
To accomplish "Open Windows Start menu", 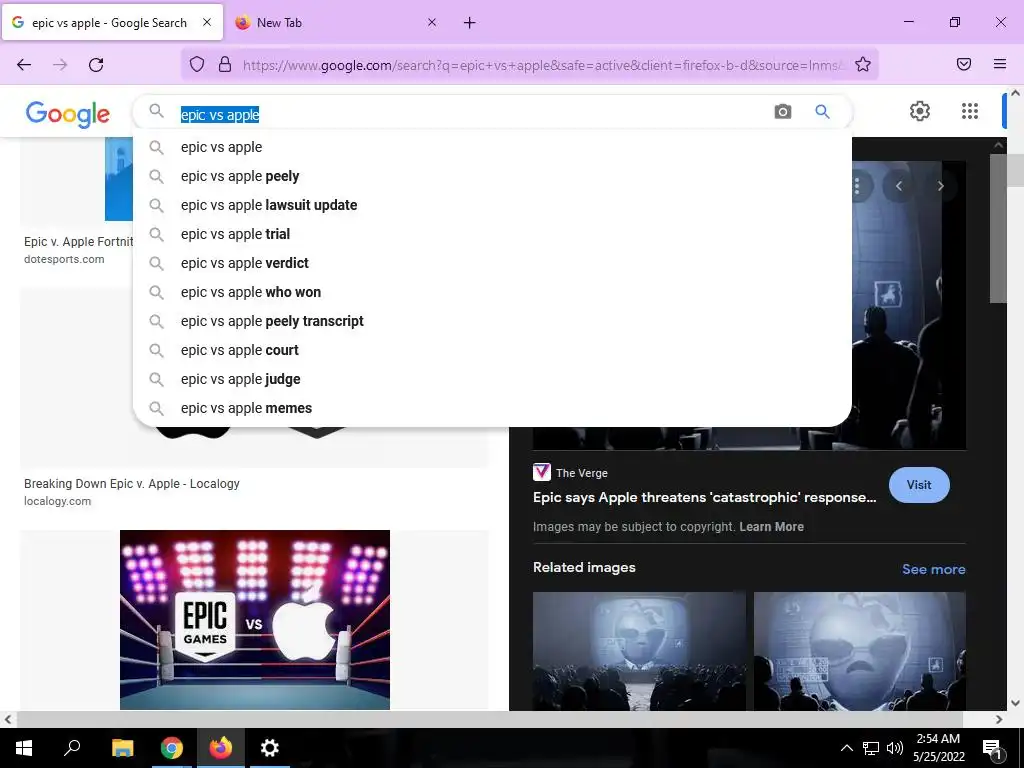I will coord(24,748).
